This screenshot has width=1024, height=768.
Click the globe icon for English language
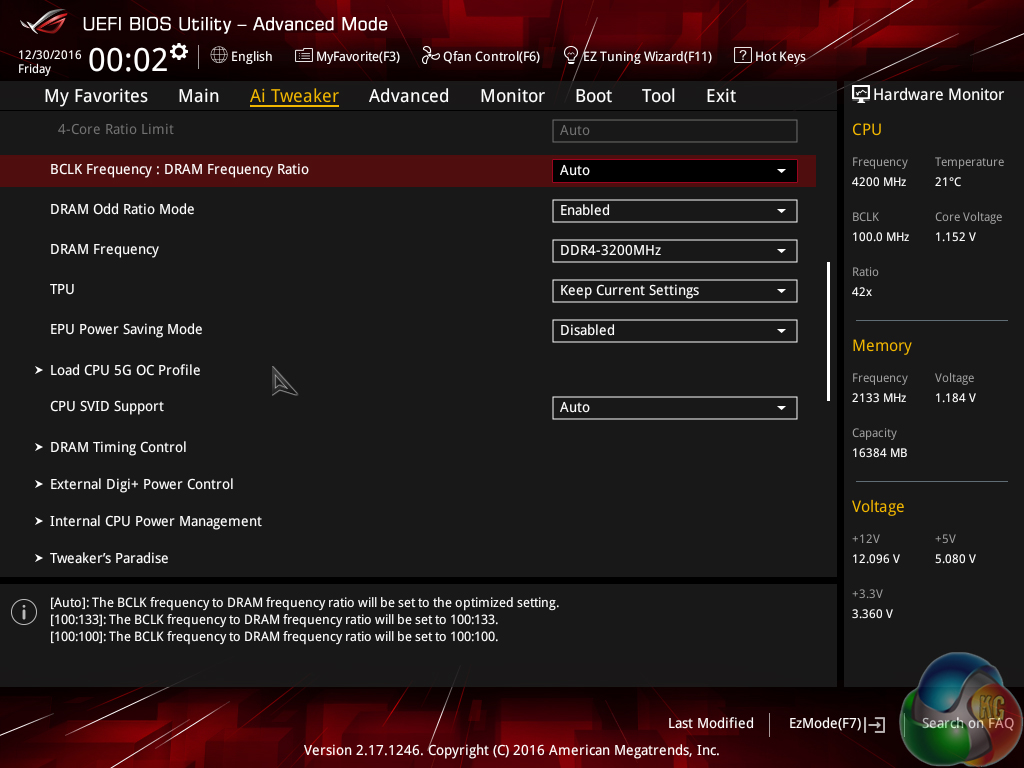point(219,56)
